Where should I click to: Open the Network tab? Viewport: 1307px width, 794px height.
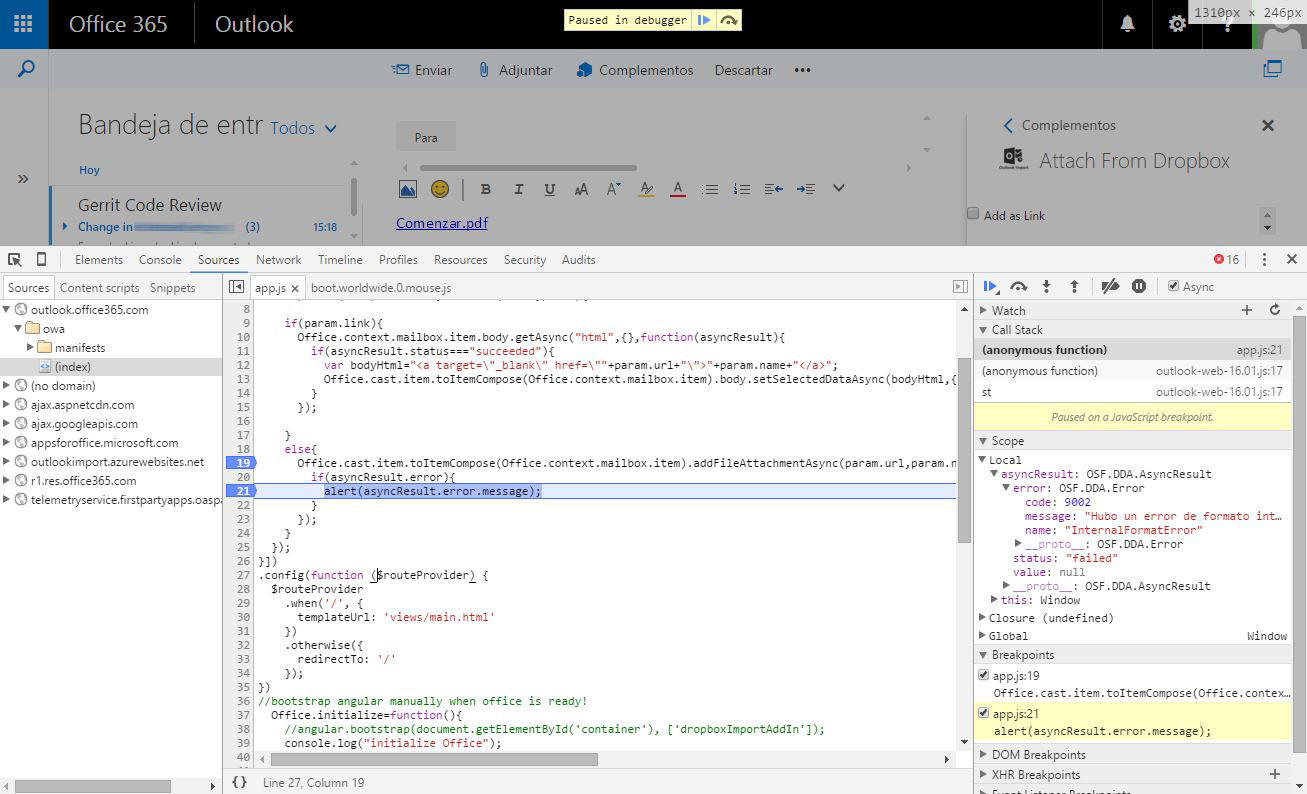278,260
